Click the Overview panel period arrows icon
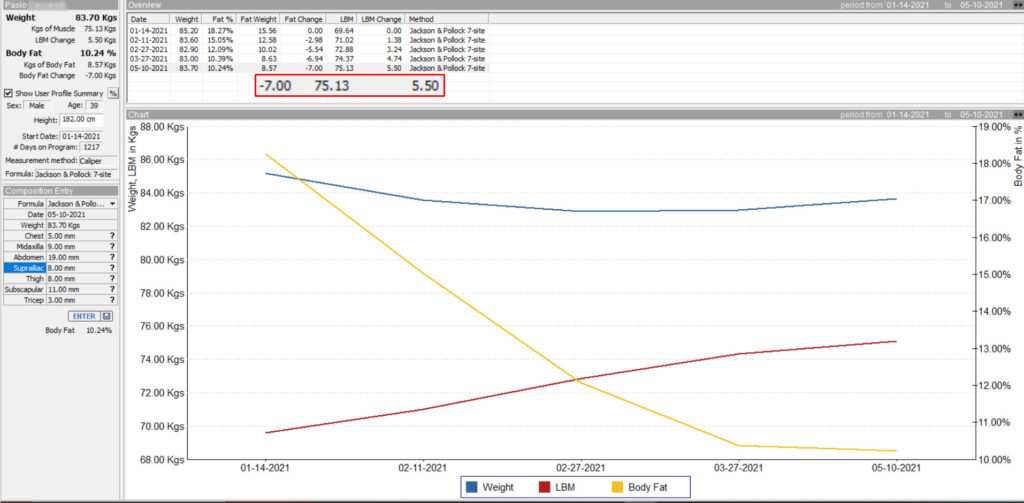1024x503 pixels. coord(1017,6)
